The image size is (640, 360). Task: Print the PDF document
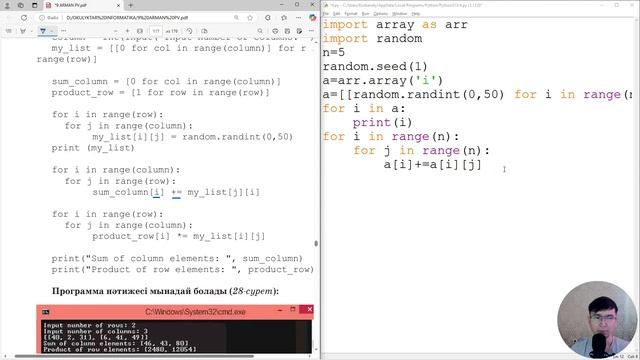coord(275,31)
